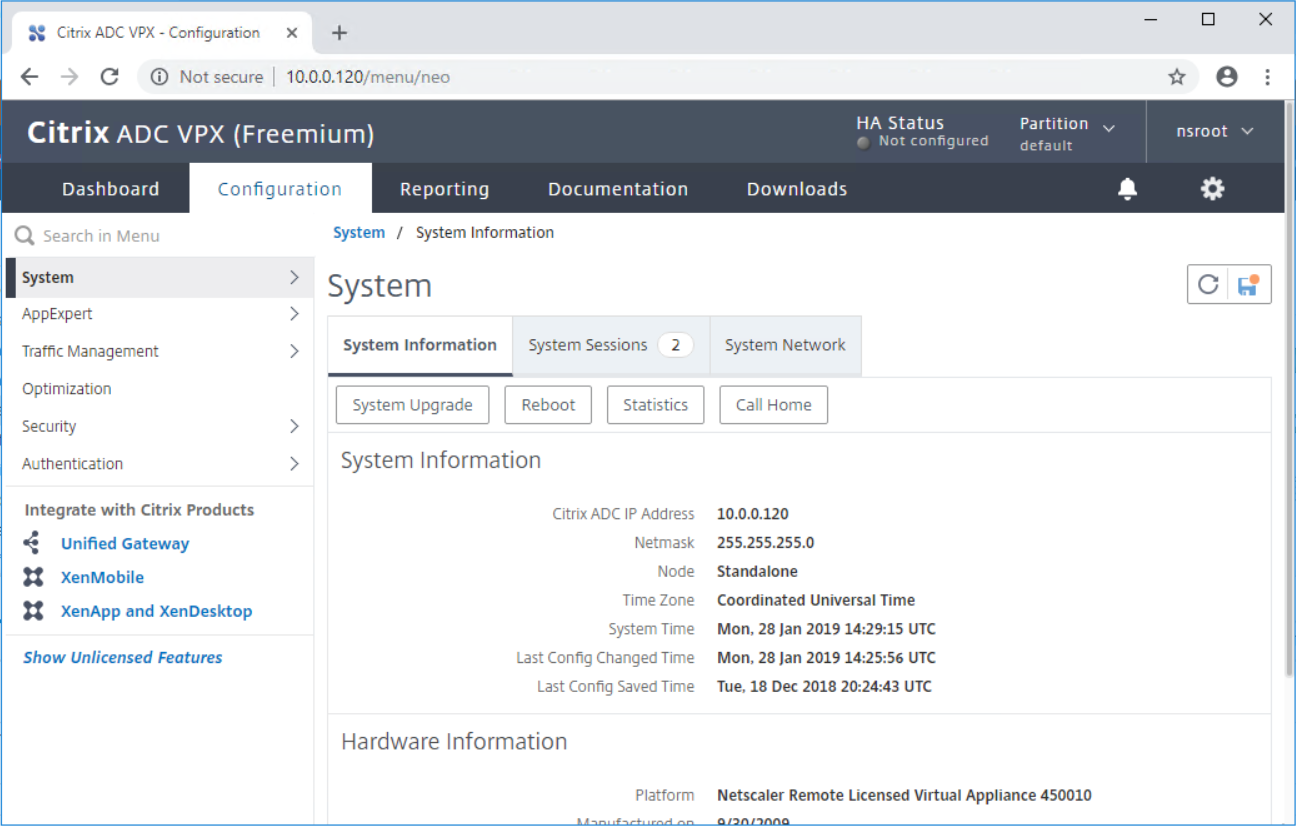
Task: Bookmark this page with the star icon
Action: pos(1177,77)
